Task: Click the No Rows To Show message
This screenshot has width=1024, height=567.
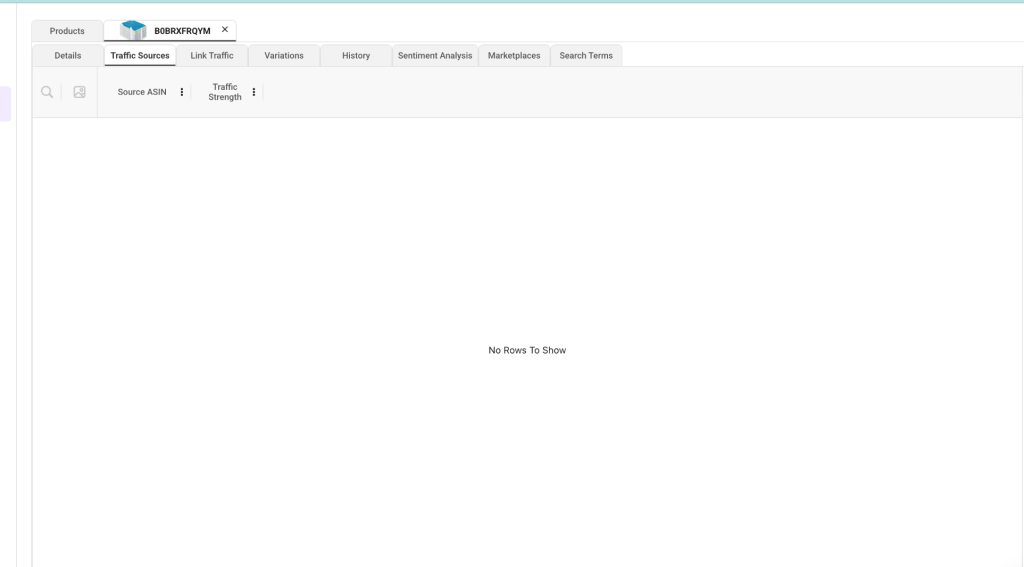Action: click(527, 350)
